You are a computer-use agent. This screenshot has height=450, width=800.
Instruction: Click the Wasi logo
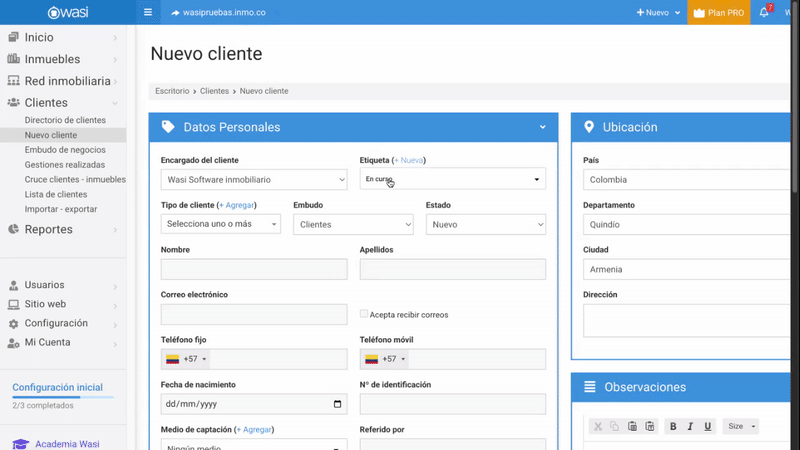[68, 12]
